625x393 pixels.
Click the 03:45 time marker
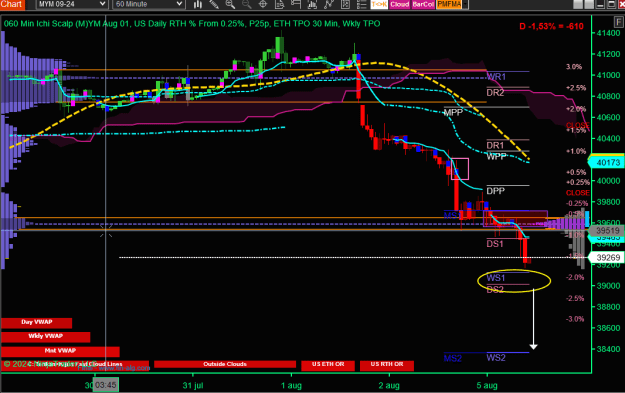(x=106, y=385)
